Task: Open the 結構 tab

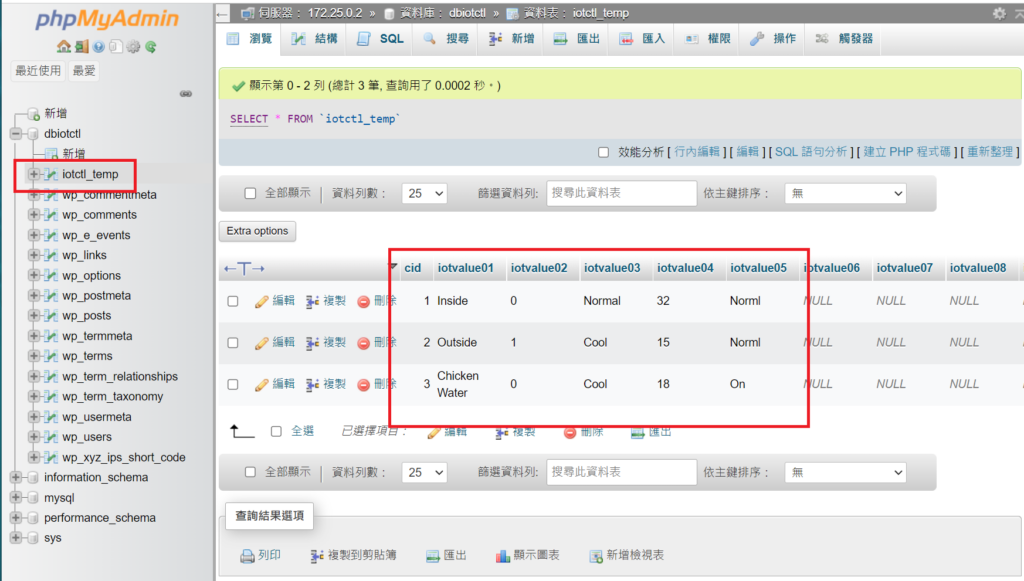Action: click(315, 38)
